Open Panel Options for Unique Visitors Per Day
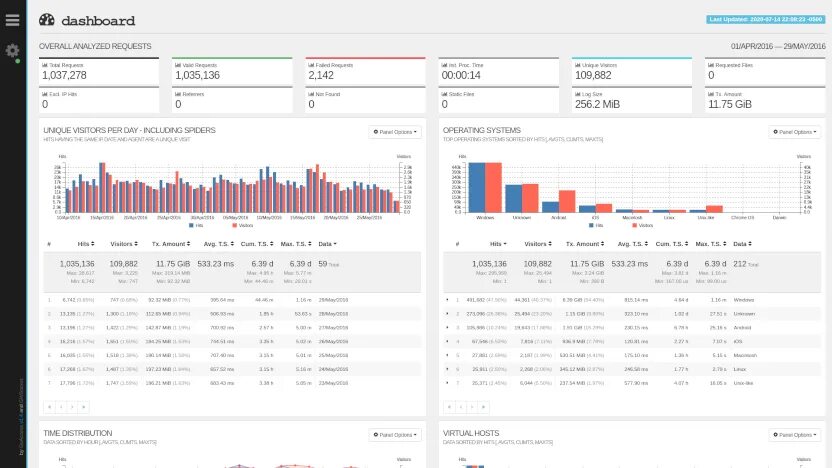Image resolution: width=832 pixels, height=468 pixels. [x=395, y=132]
